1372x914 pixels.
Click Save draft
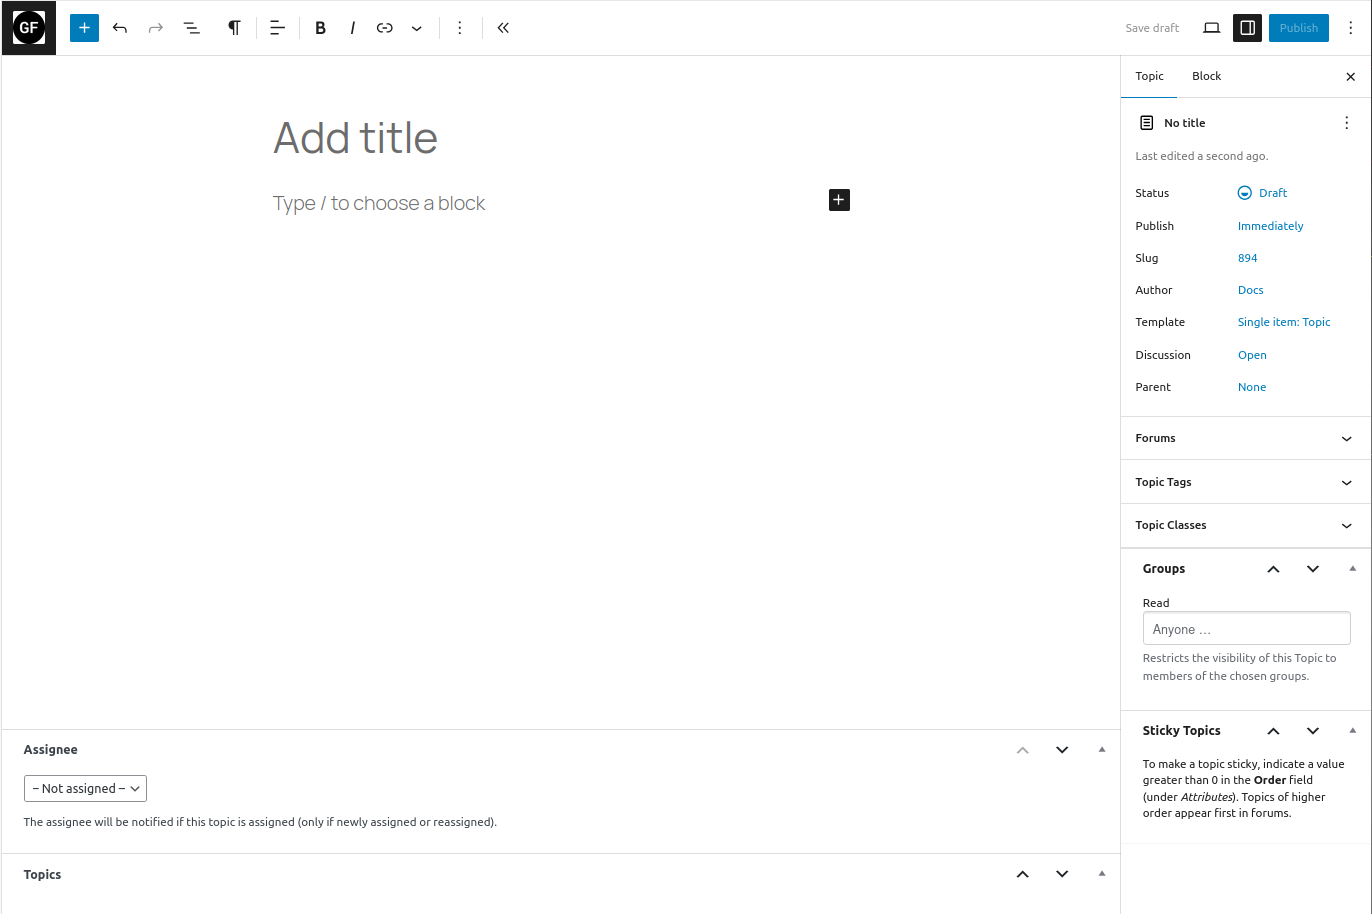1152,28
